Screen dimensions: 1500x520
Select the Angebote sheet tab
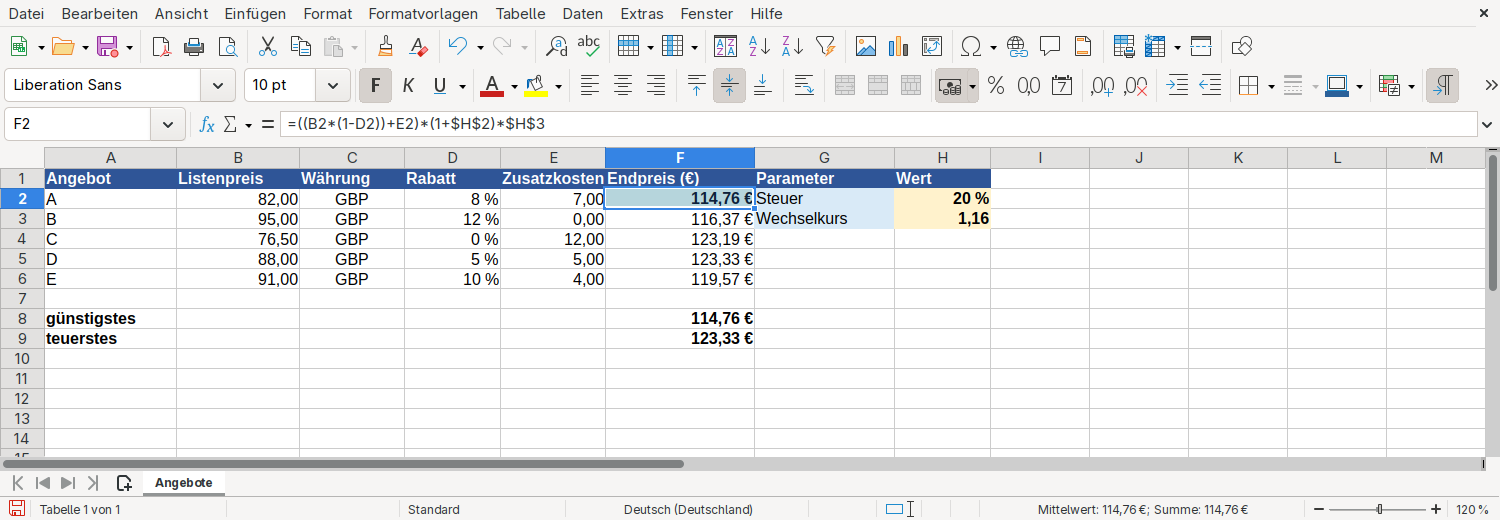[x=184, y=482]
